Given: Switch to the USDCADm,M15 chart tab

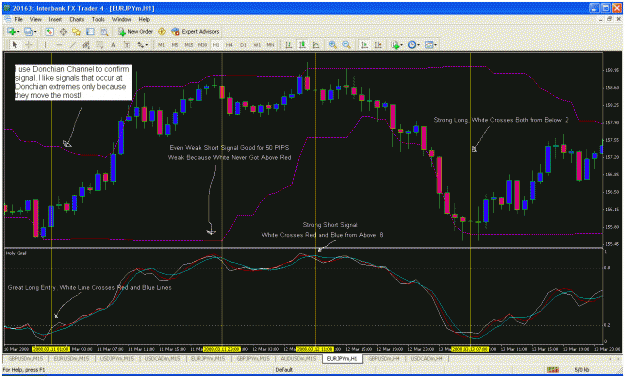Looking at the screenshot, I should pos(162,359).
